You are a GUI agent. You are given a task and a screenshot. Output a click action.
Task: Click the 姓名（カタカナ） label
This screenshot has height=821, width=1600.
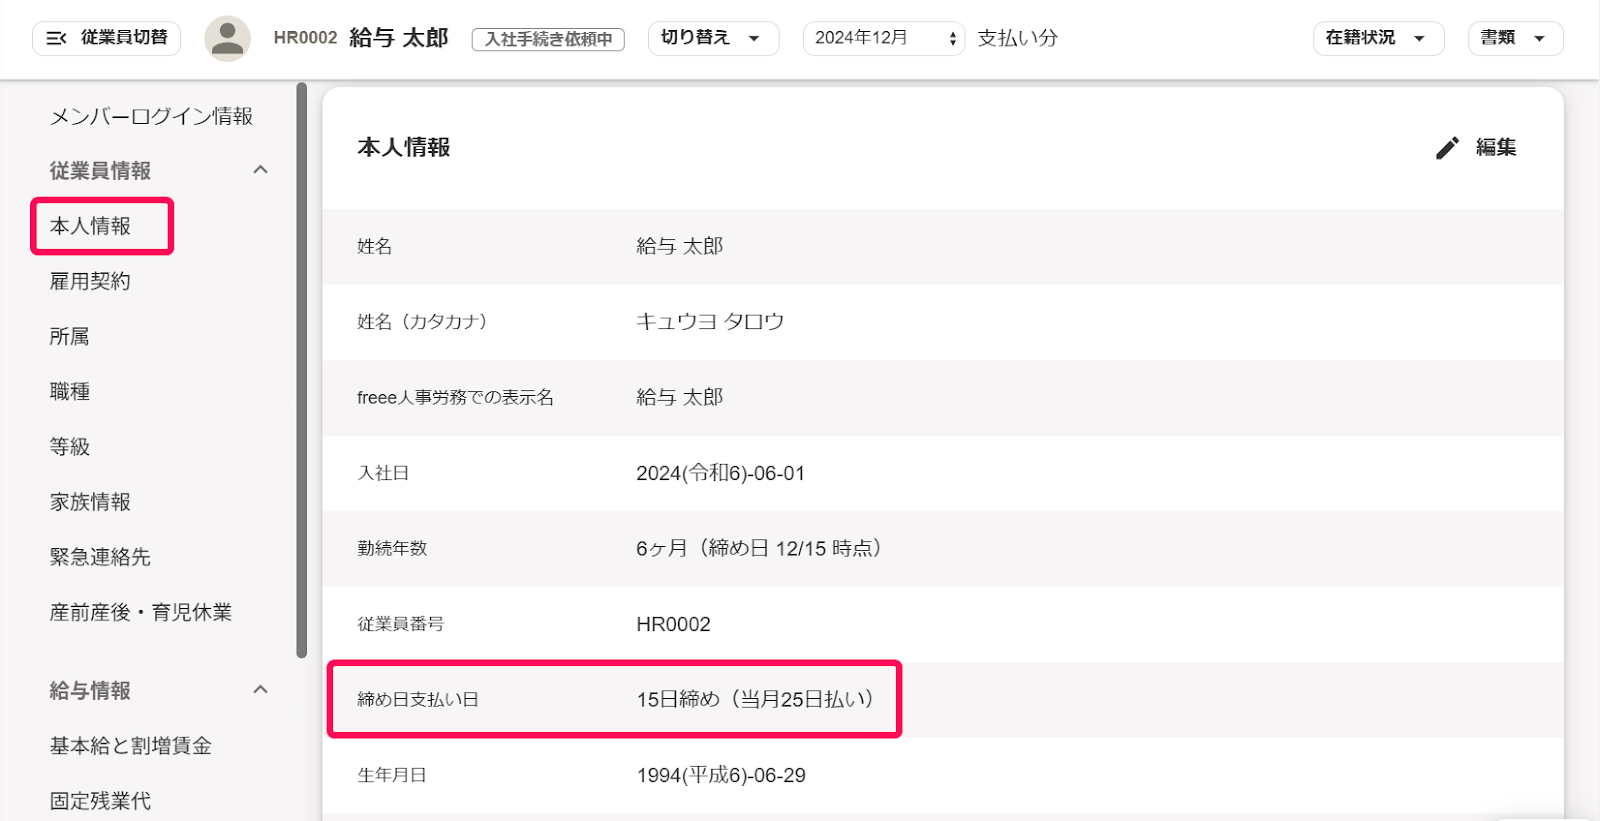(422, 322)
